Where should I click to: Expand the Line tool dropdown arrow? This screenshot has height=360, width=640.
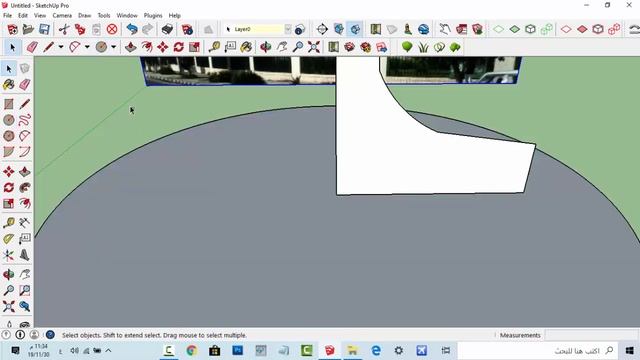tap(60, 47)
